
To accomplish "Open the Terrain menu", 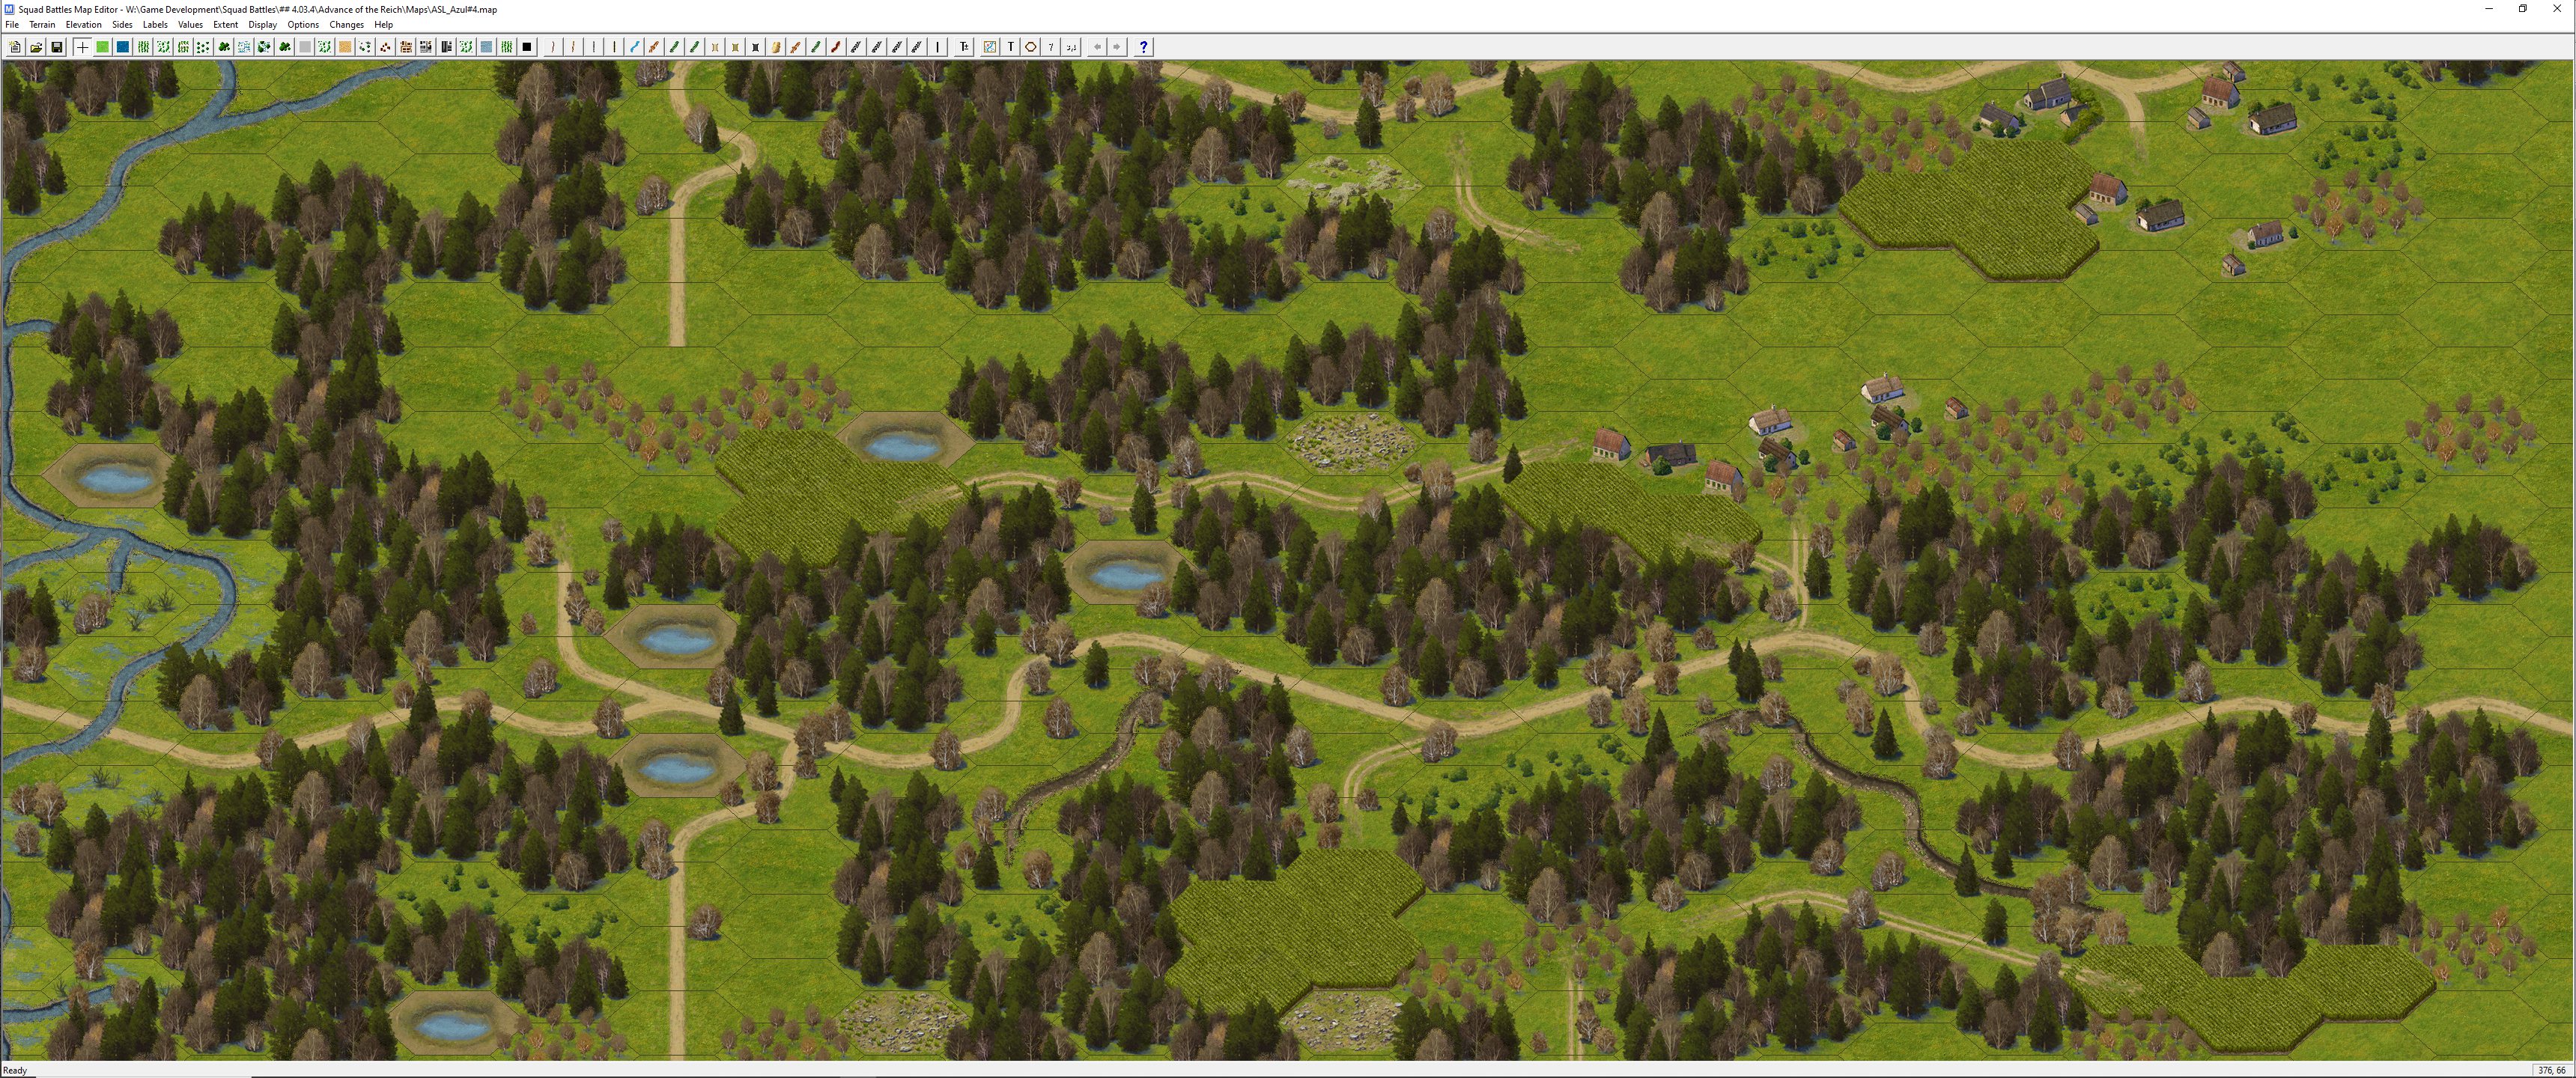I will point(42,25).
